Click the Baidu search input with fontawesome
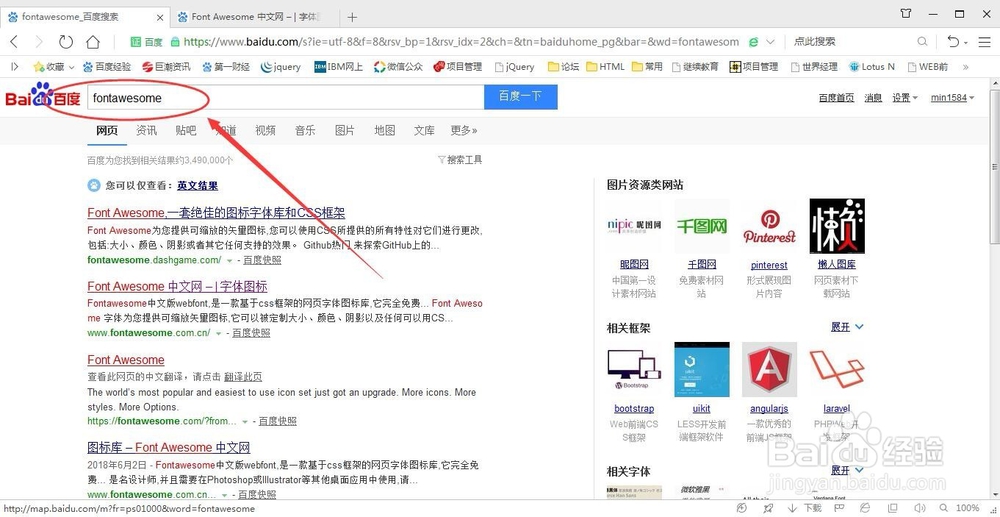Screen dimensions: 1000x517 tap(286, 98)
